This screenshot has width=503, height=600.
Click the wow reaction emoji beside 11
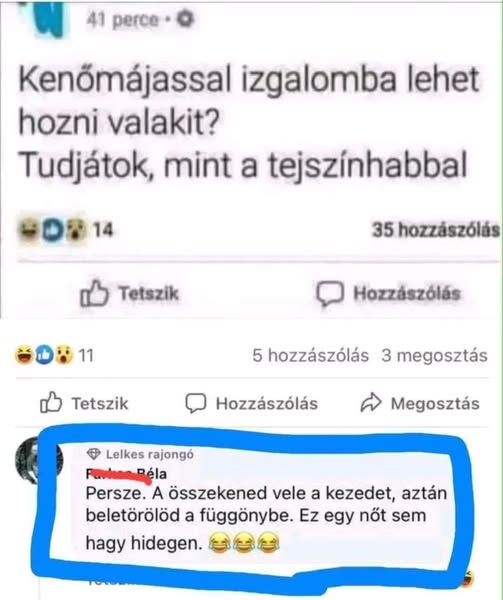pyautogui.click(x=64, y=355)
